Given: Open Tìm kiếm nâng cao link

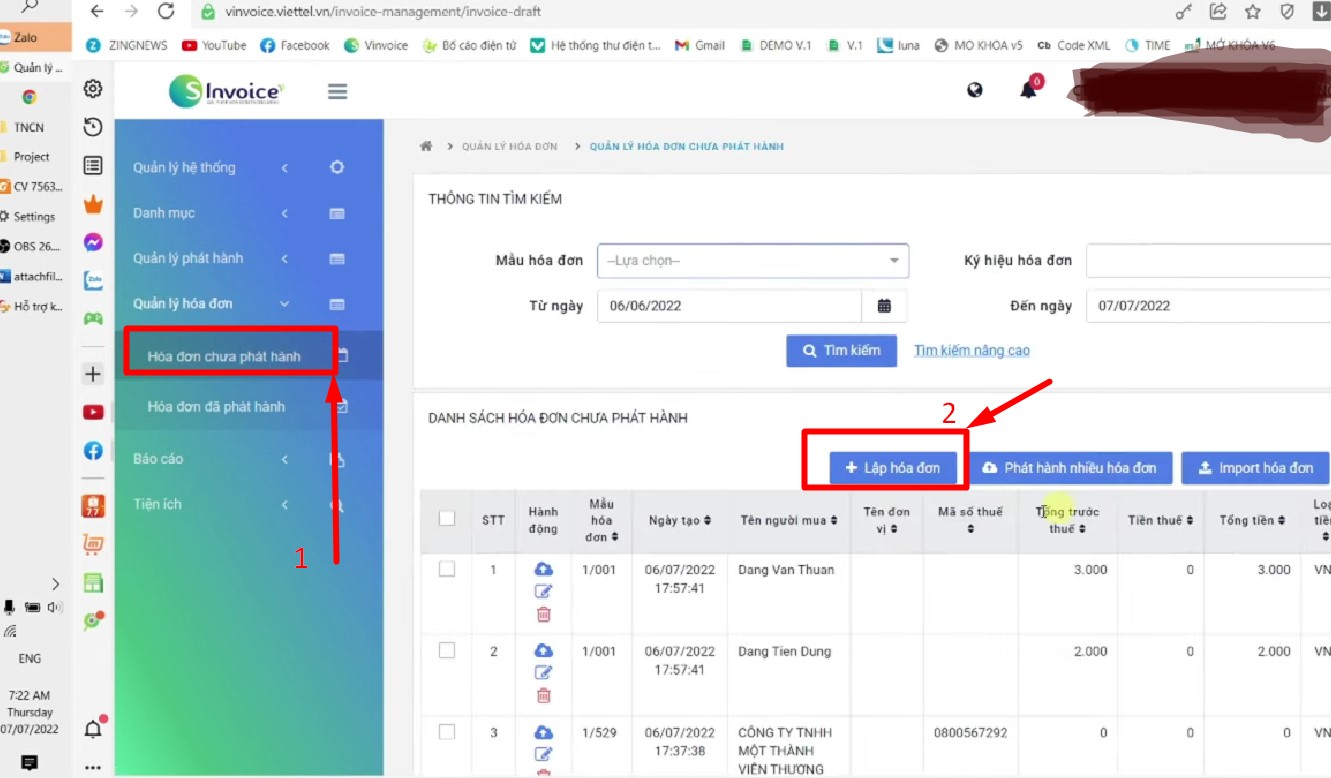Looking at the screenshot, I should 972,350.
